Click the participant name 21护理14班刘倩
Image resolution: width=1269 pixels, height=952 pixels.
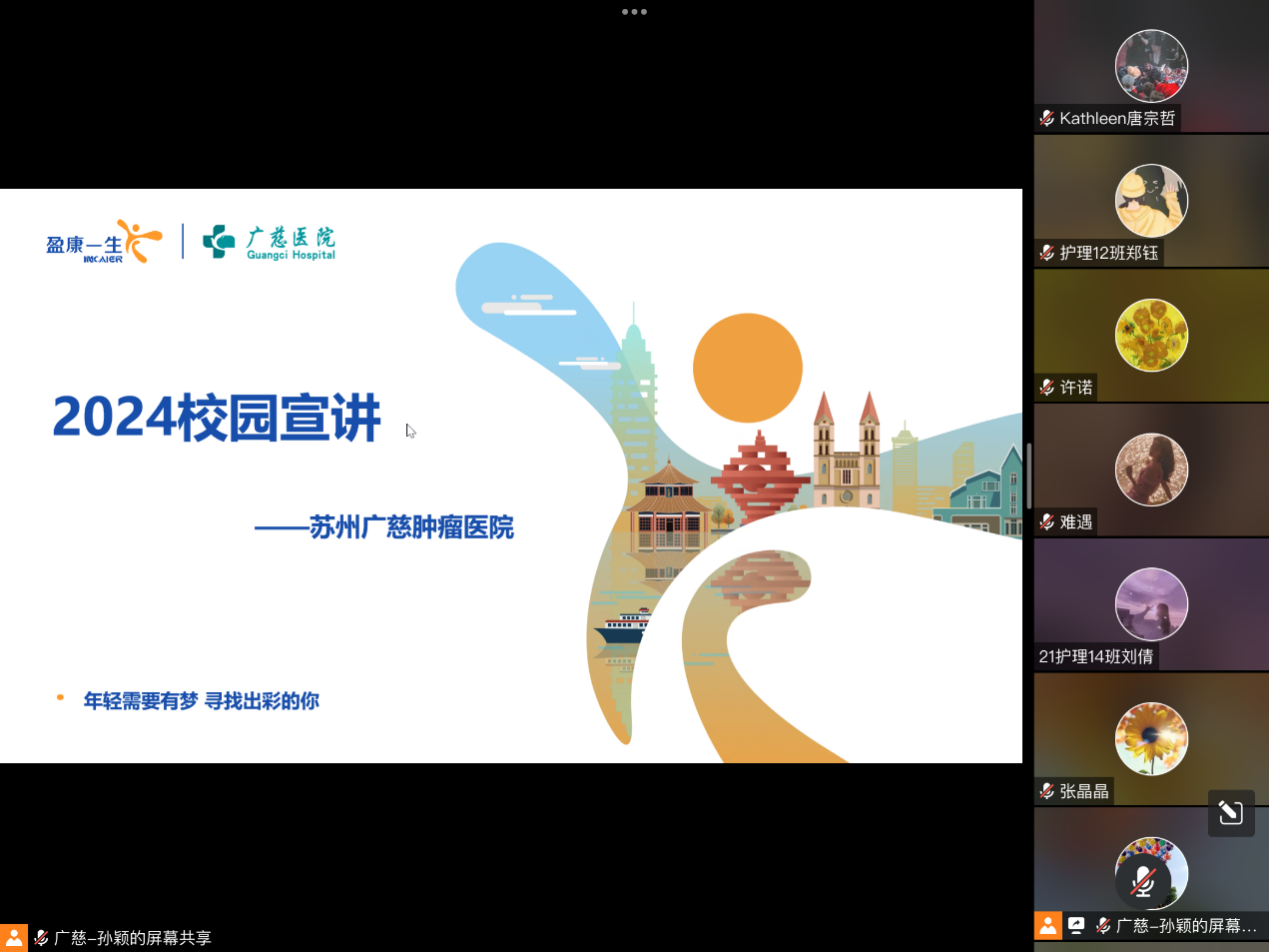(x=1096, y=657)
